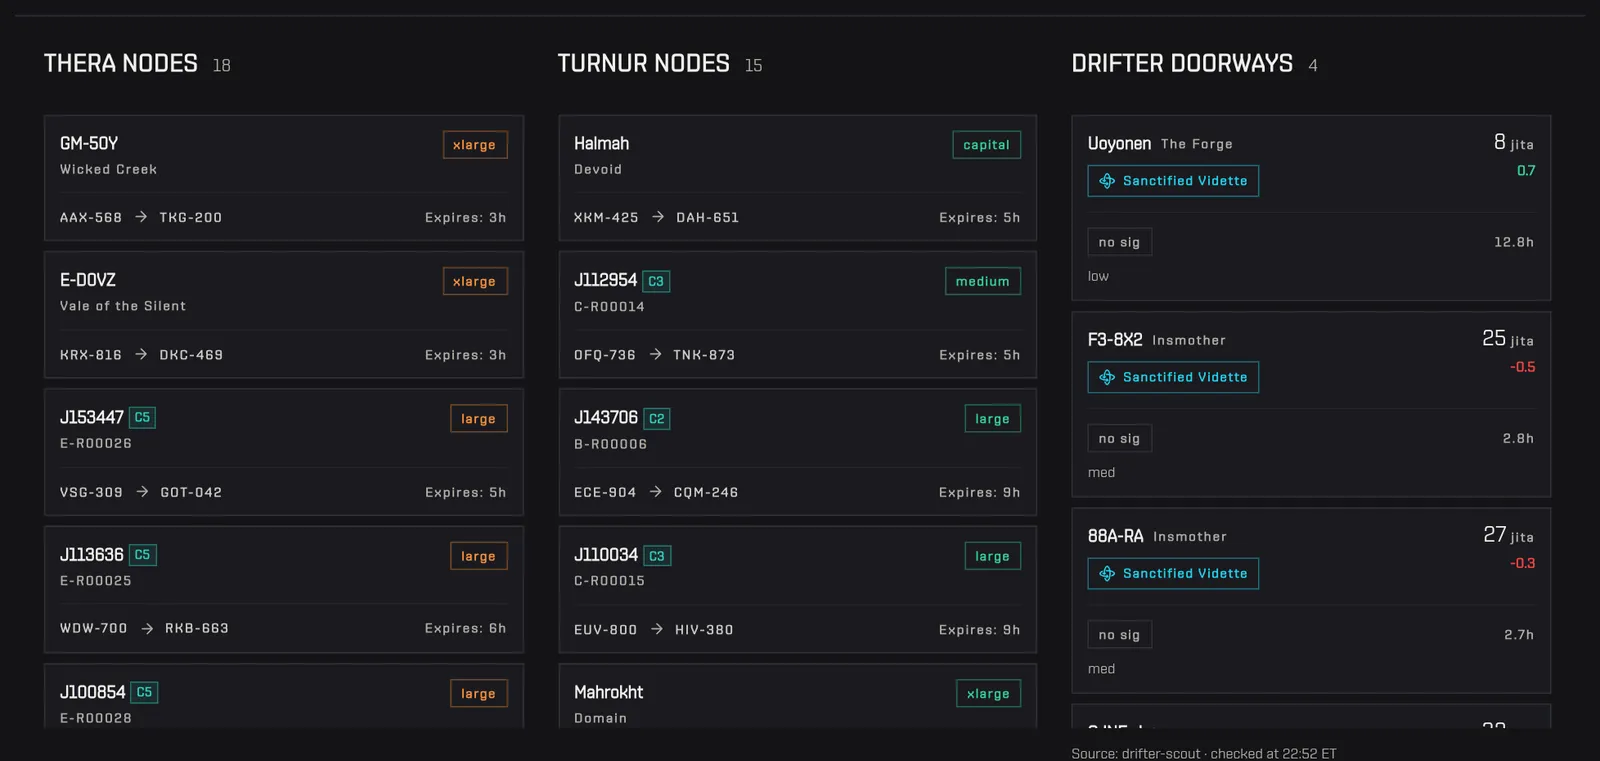Click the large tag on J100854 card
The width and height of the screenshot is (1600, 761).
click(479, 694)
